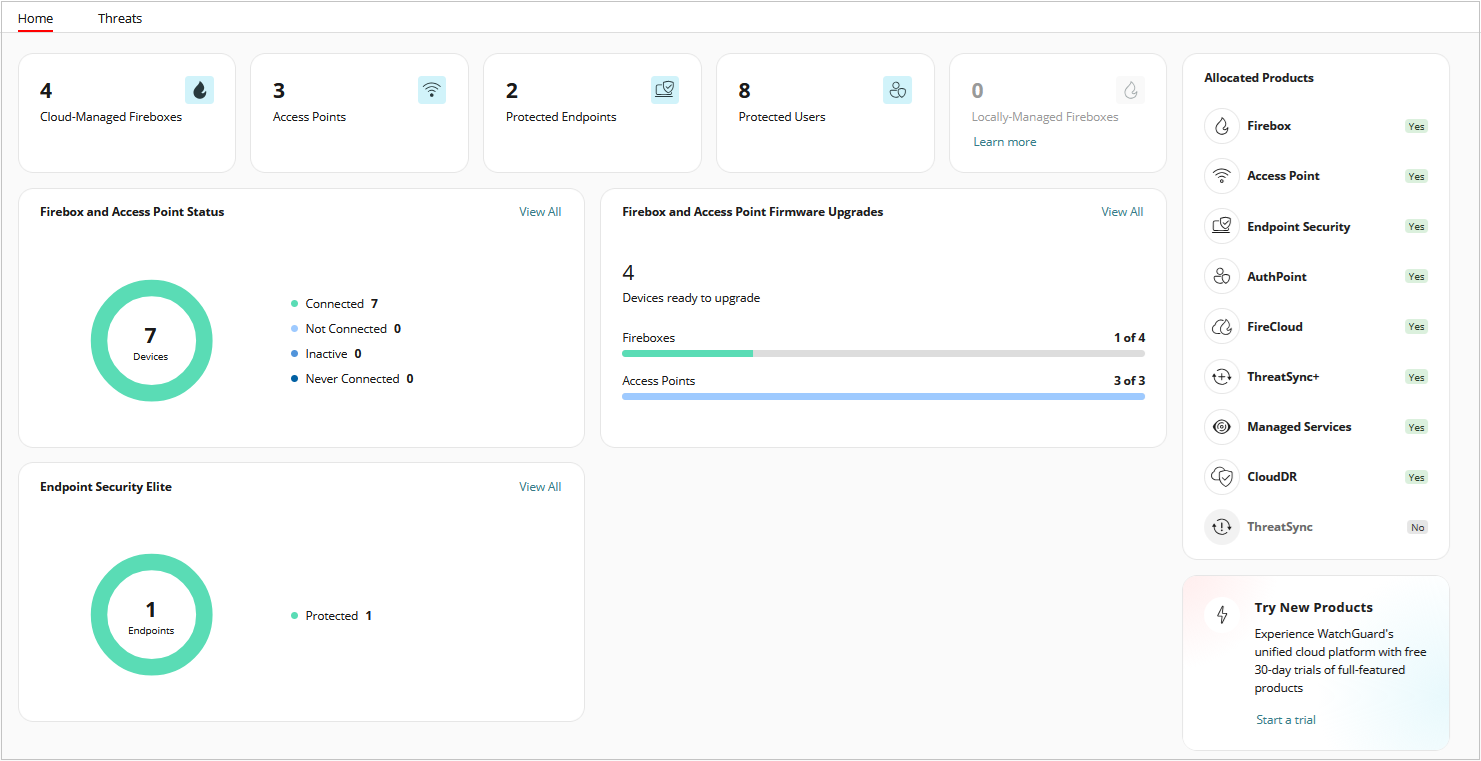Click the '3 of 3' Access Points count
Screen dimensions: 1481x761
(x=1129, y=381)
